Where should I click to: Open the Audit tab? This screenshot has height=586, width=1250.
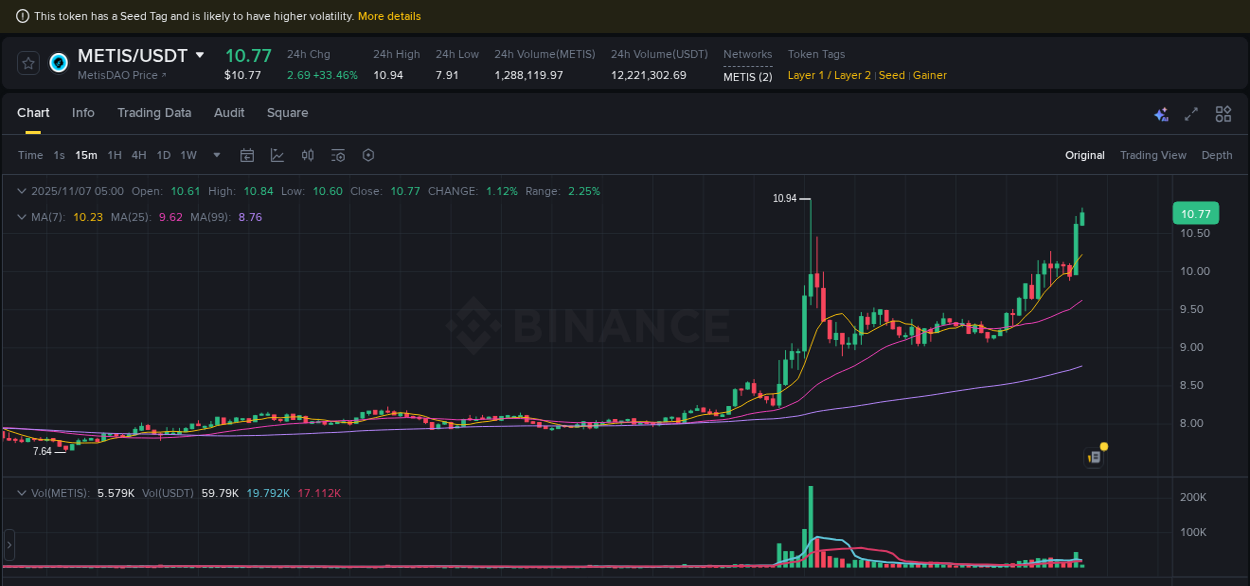tap(229, 113)
